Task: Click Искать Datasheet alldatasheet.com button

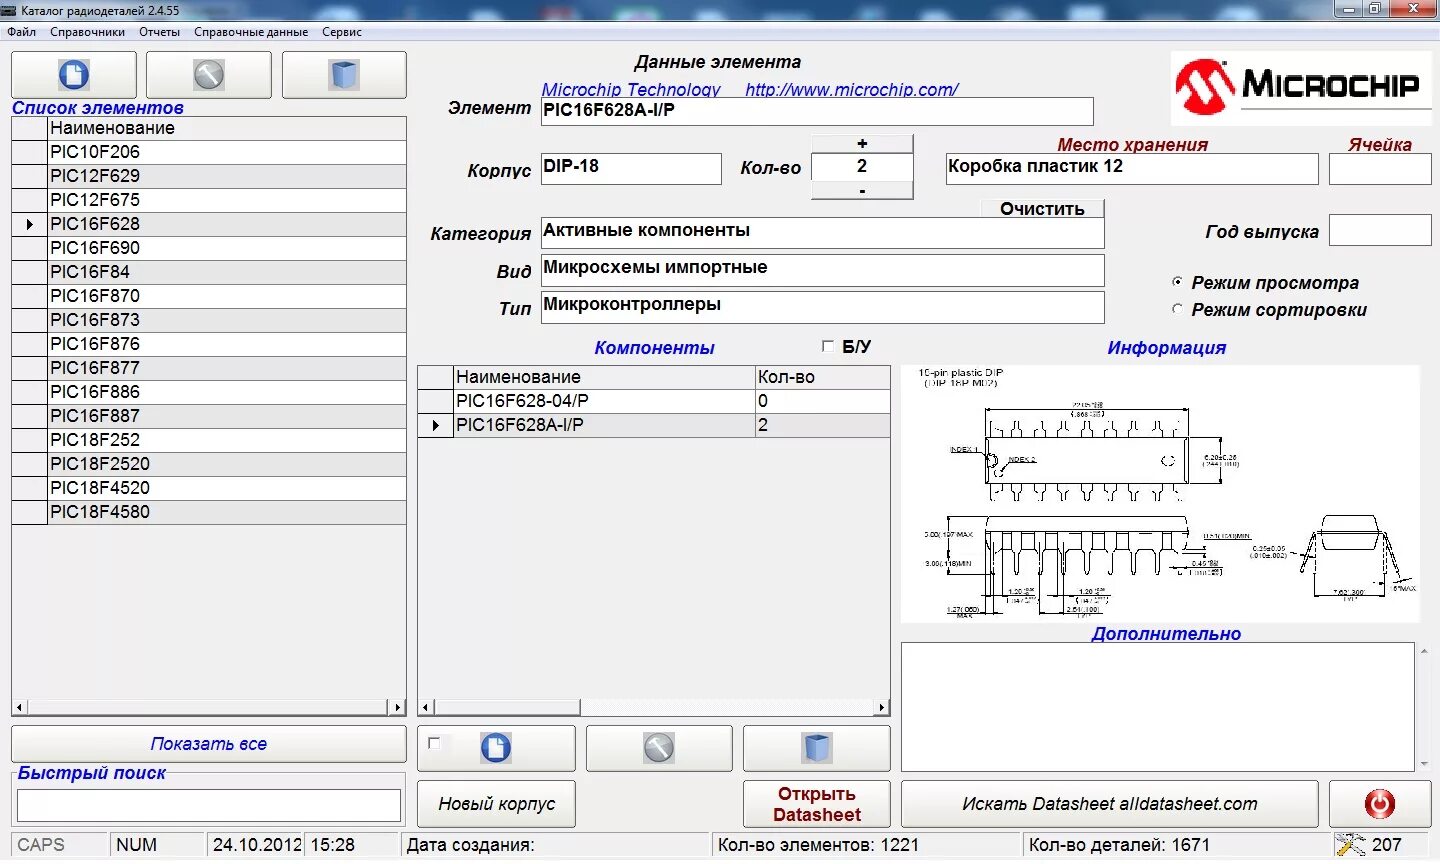Action: pos(1110,804)
